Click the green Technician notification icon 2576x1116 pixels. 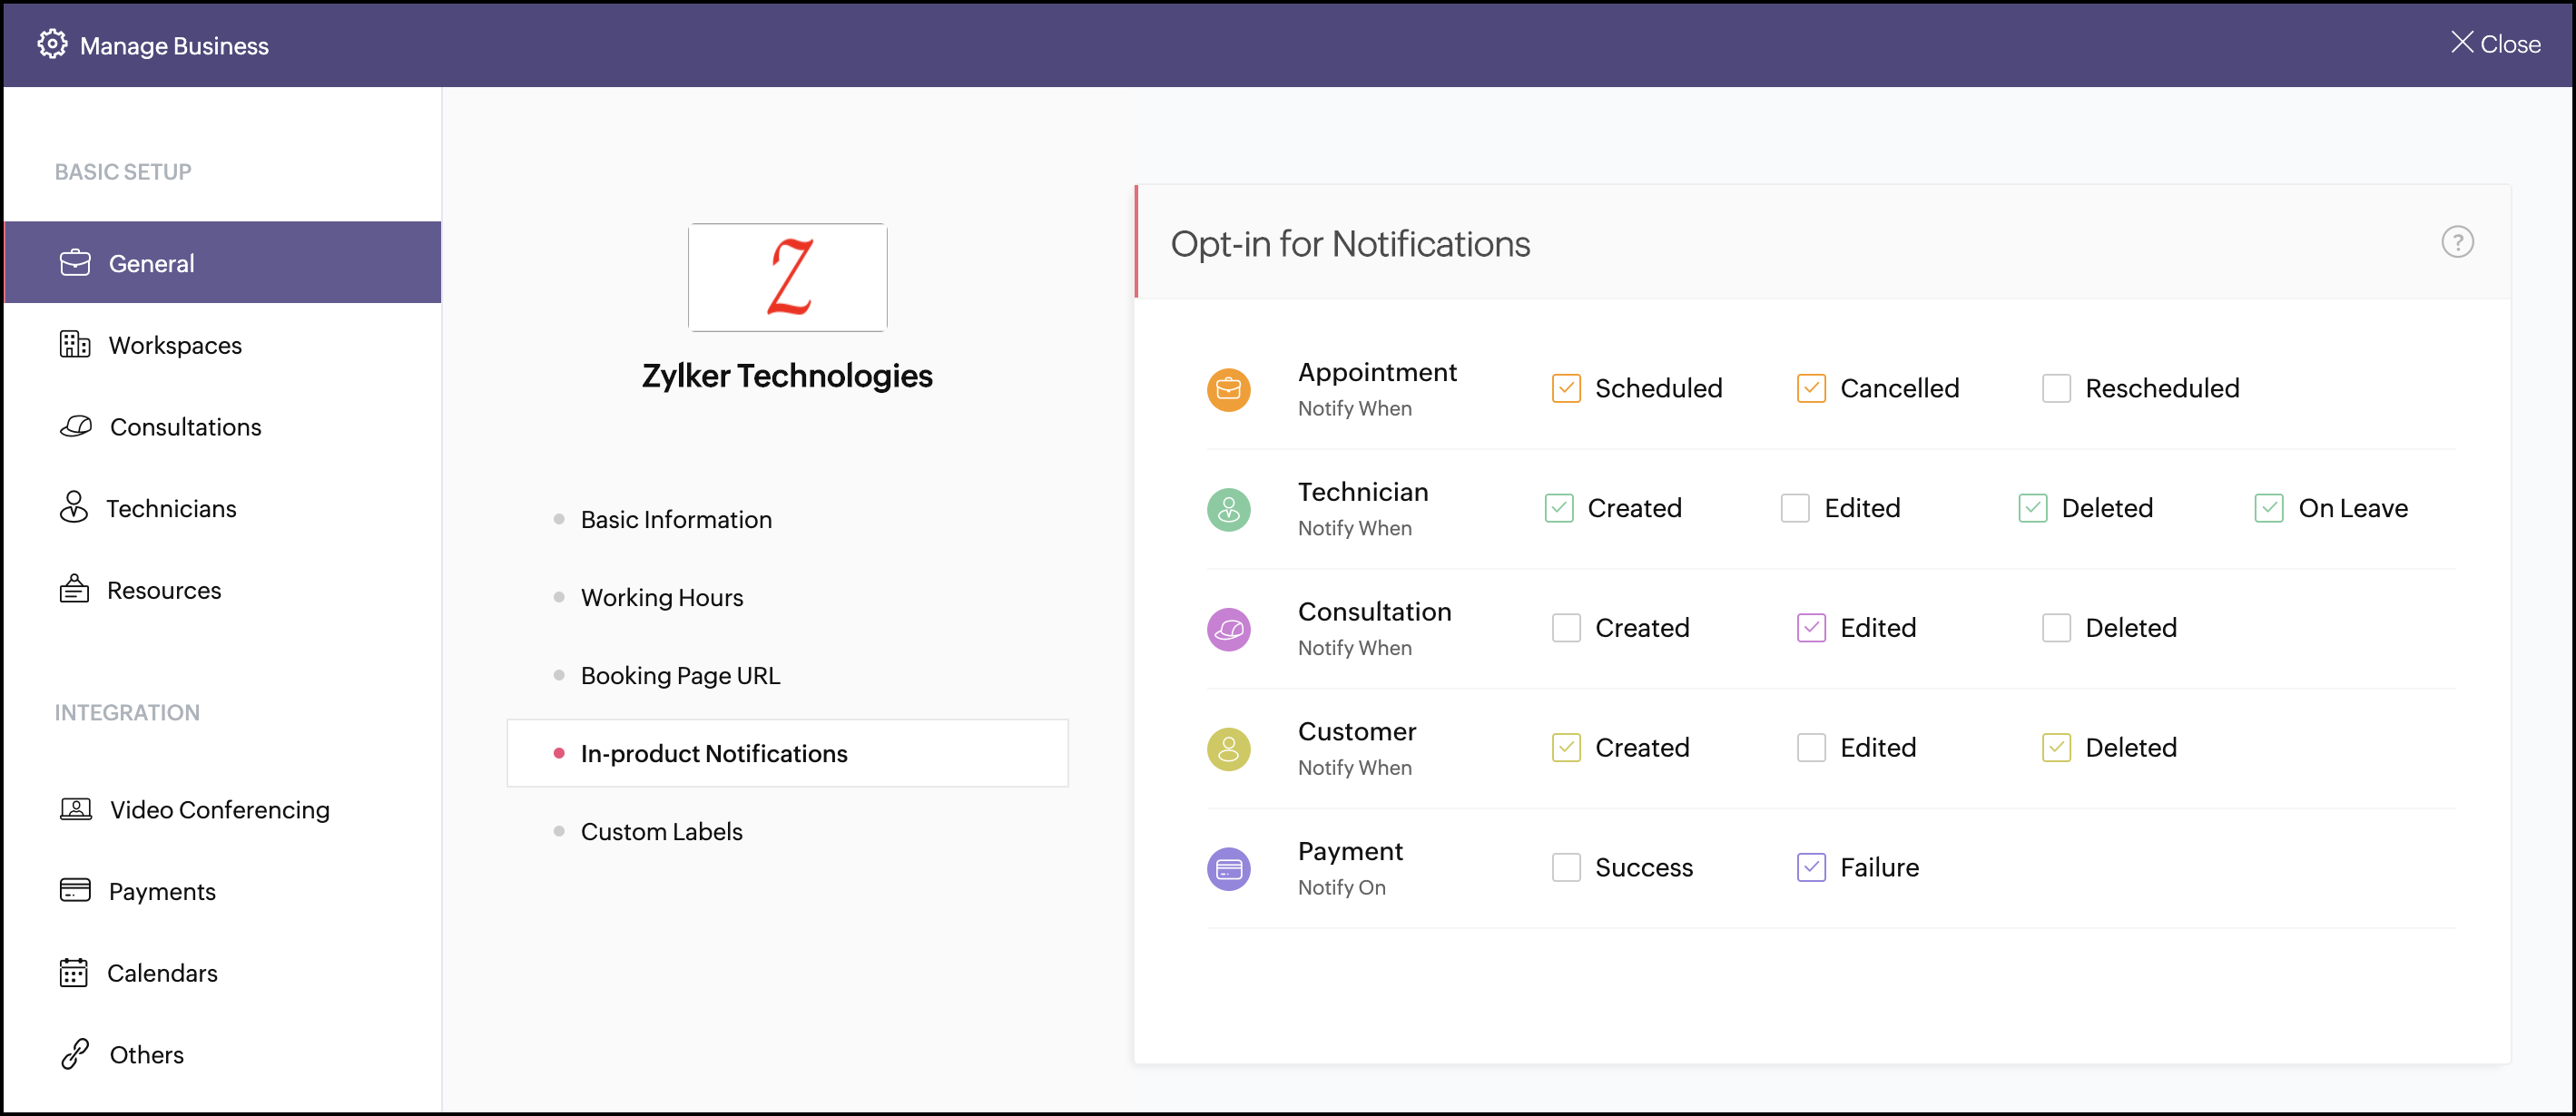tap(1228, 509)
